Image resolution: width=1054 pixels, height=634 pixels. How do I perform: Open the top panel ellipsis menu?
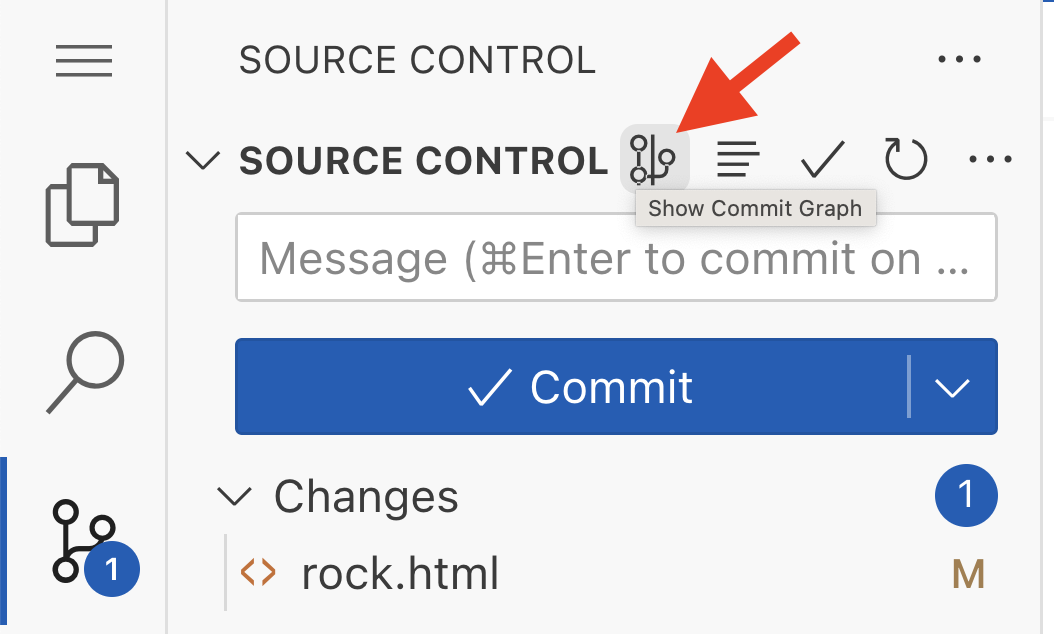(960, 59)
